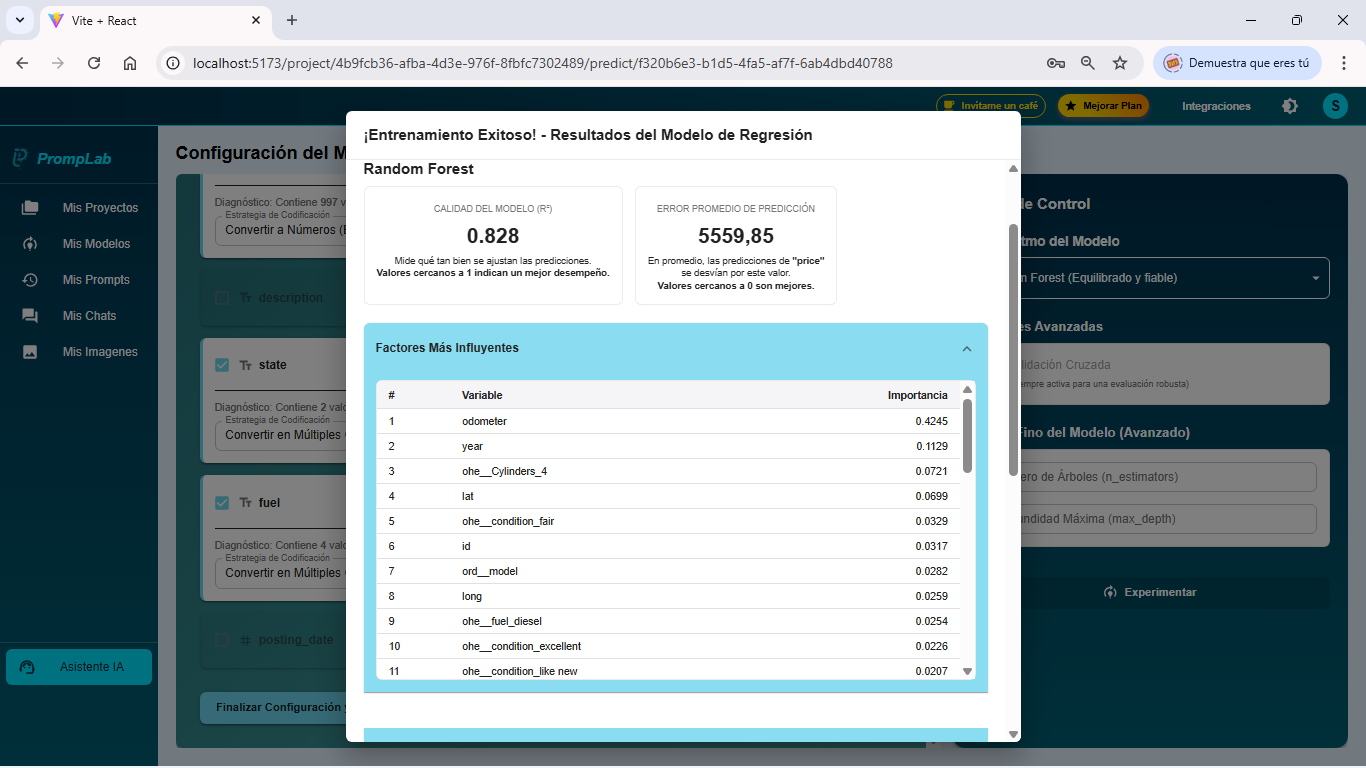Click the Demuestra que eres tú button
Image resolution: width=1366 pixels, height=768 pixels.
(1237, 63)
